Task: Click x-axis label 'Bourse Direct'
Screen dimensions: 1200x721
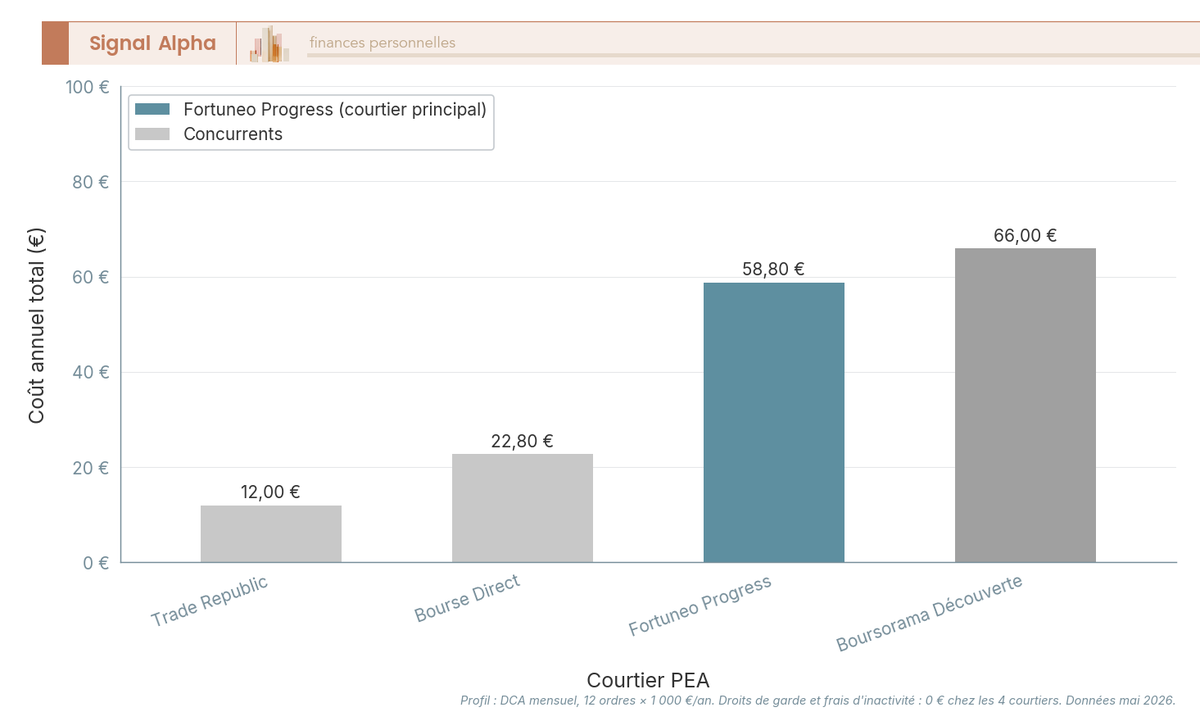Action: pyautogui.click(x=468, y=599)
